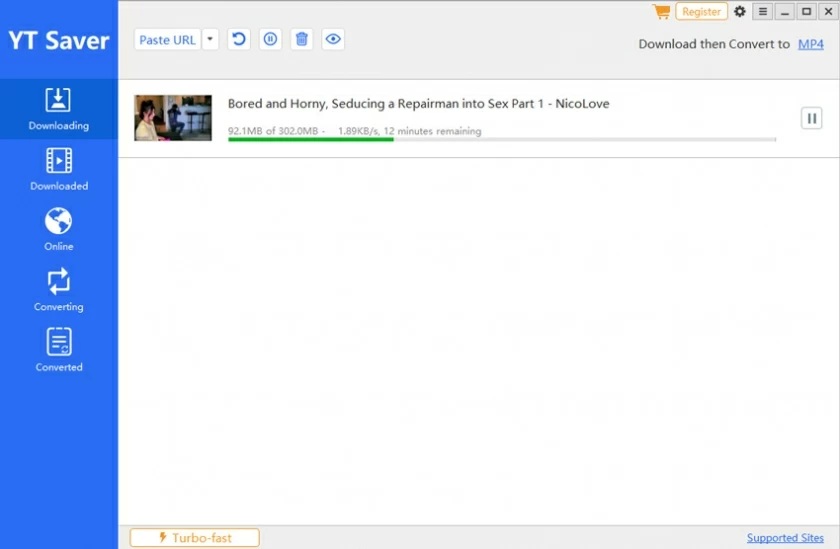Click the Register button
Image resolution: width=840 pixels, height=549 pixels.
[701, 11]
